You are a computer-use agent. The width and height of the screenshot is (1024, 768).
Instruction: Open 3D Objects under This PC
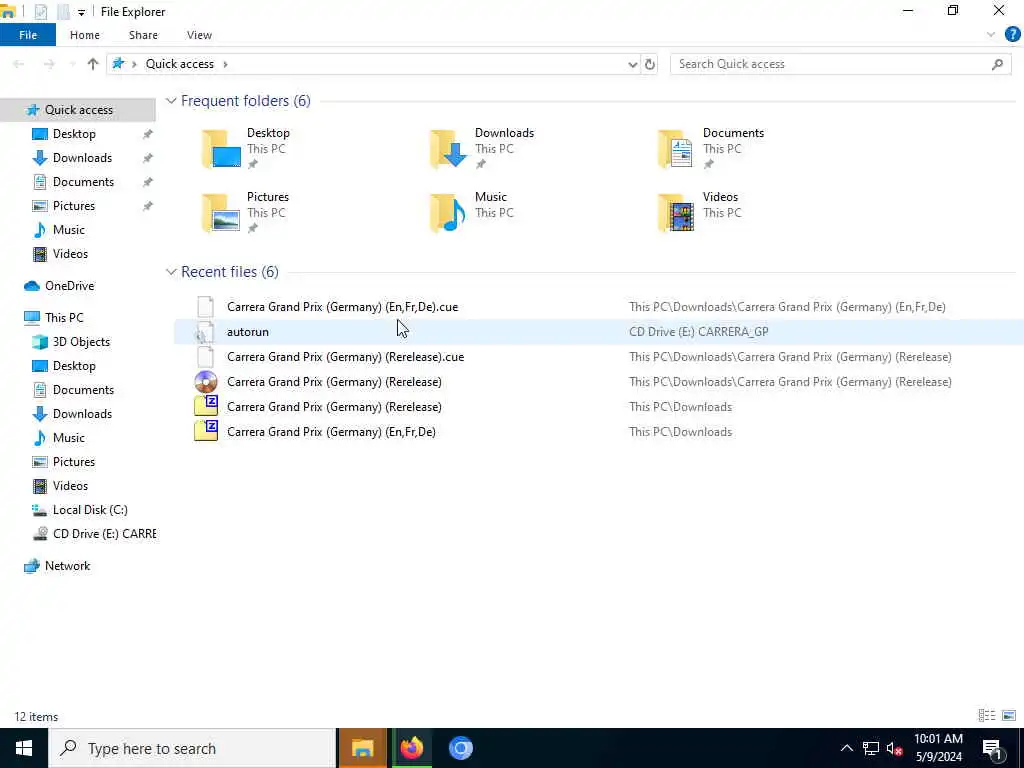click(x=81, y=342)
